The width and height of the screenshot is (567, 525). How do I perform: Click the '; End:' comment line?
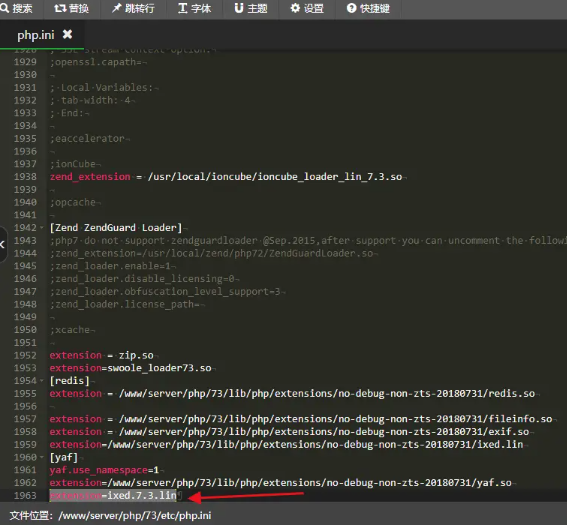(67, 113)
